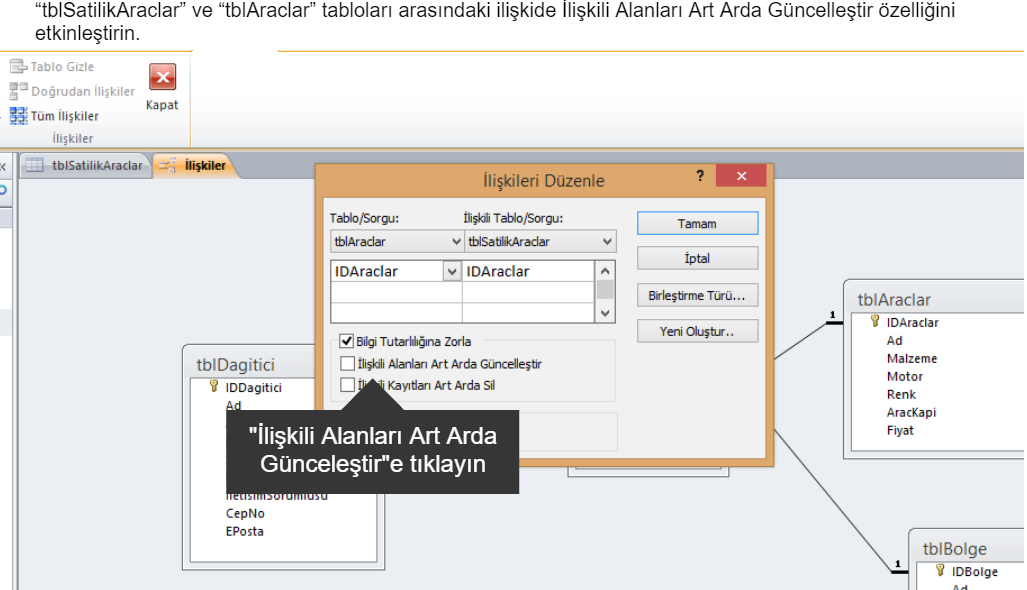Screen dimensions: 1027x590
Task: Click the red Kapat icon
Action: click(162, 77)
